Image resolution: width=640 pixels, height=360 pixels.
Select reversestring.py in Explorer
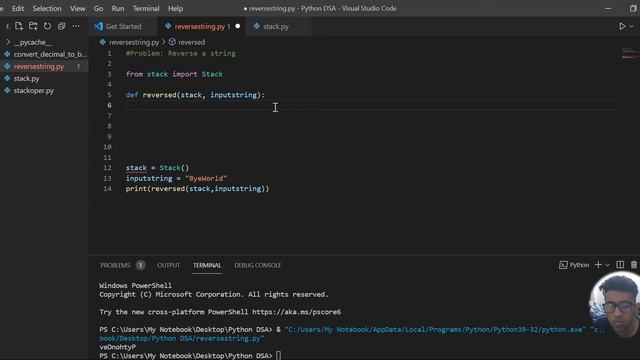click(x=39, y=66)
